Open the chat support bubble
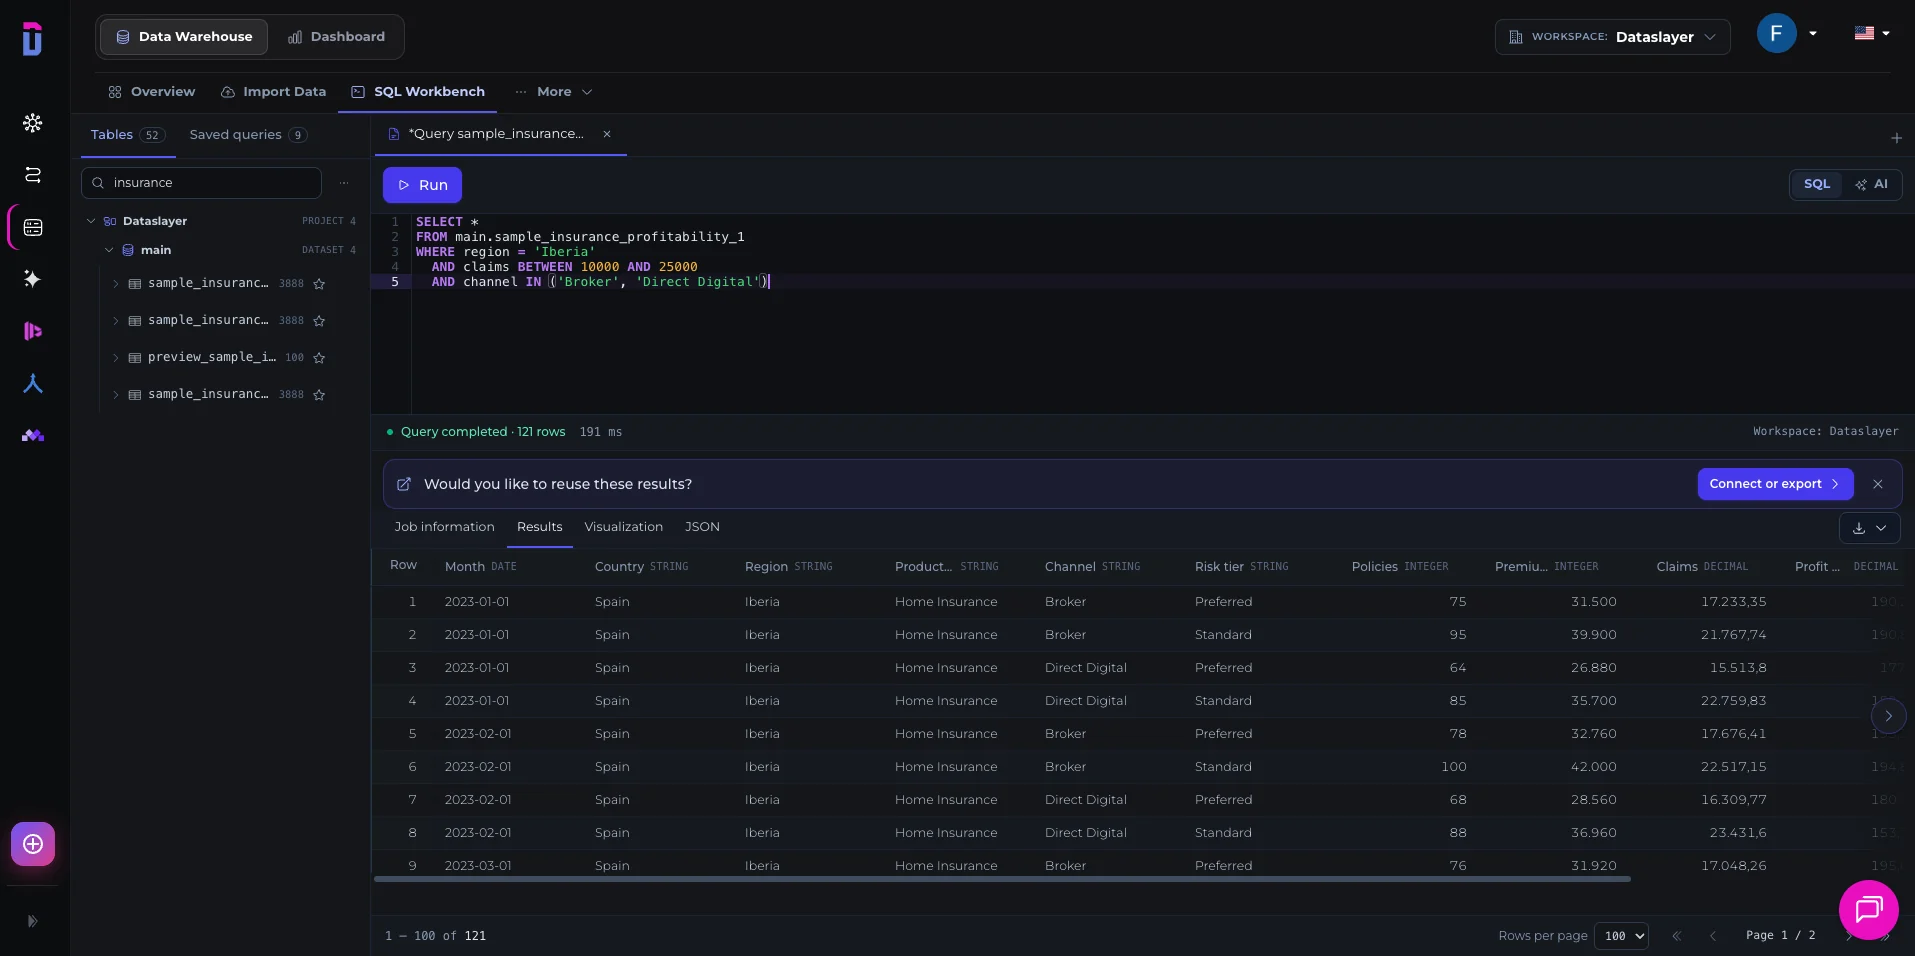Screen dimensions: 1915x956 click(x=1869, y=910)
